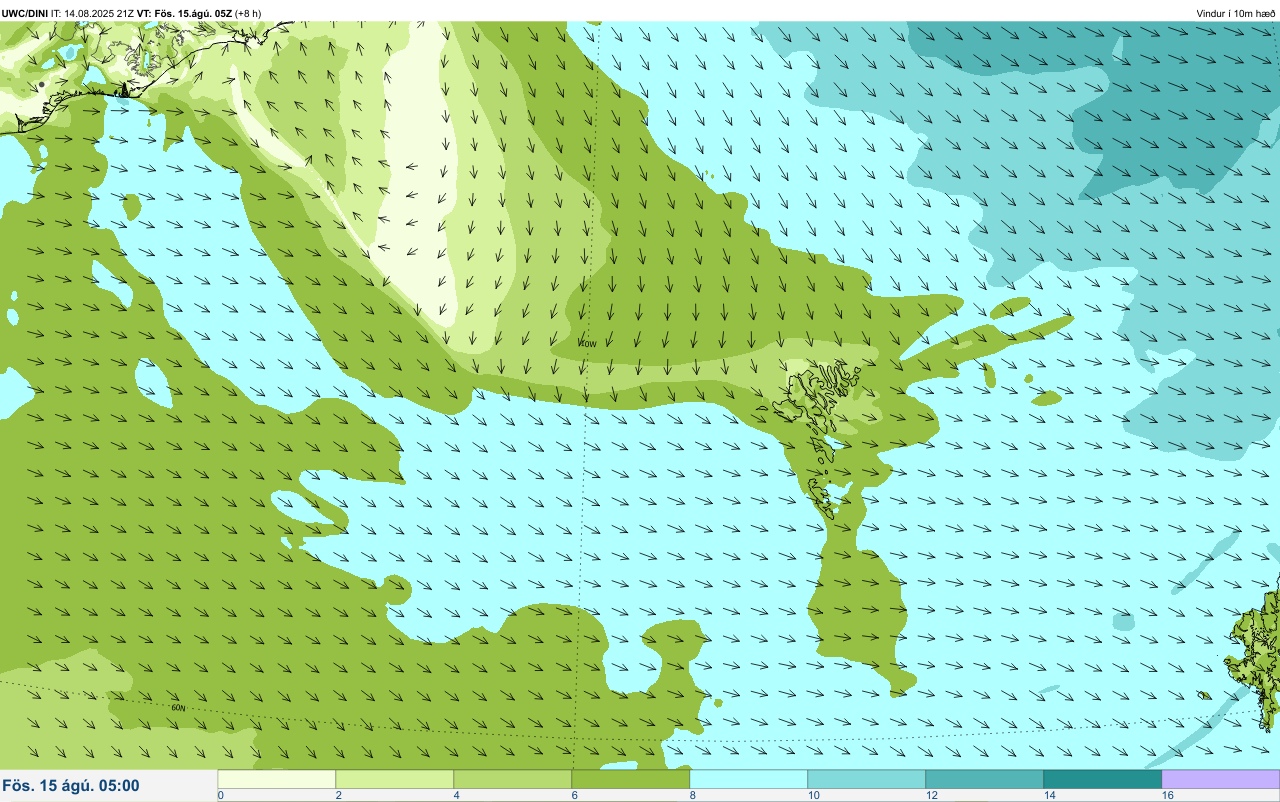Click the 'Fös. 15 ágú. 05:00' timestamp label
Image resolution: width=1280 pixels, height=802 pixels.
click(71, 786)
